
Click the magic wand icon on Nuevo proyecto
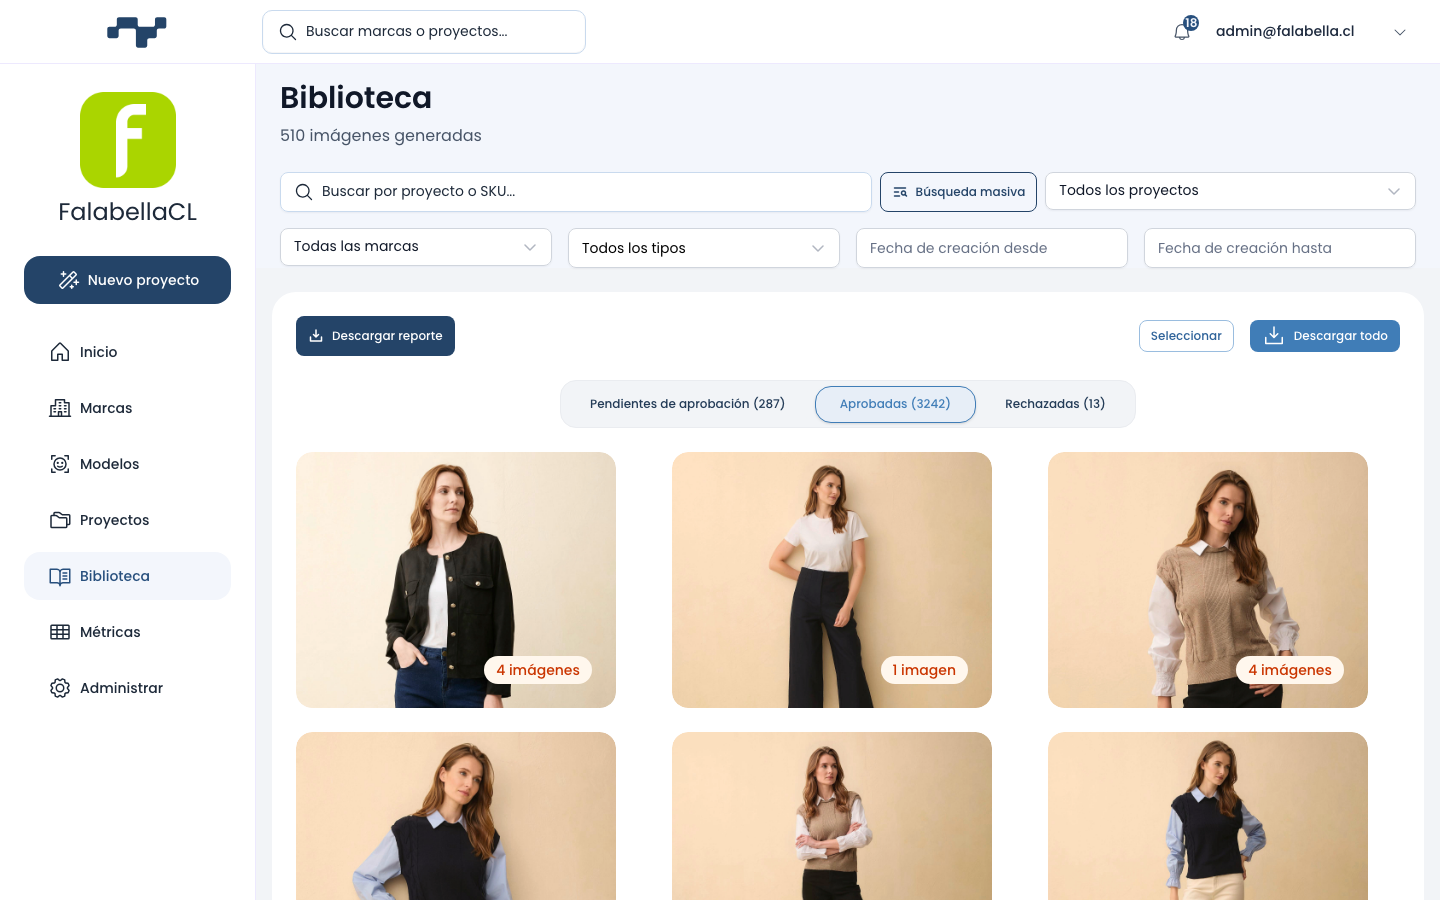tap(68, 280)
